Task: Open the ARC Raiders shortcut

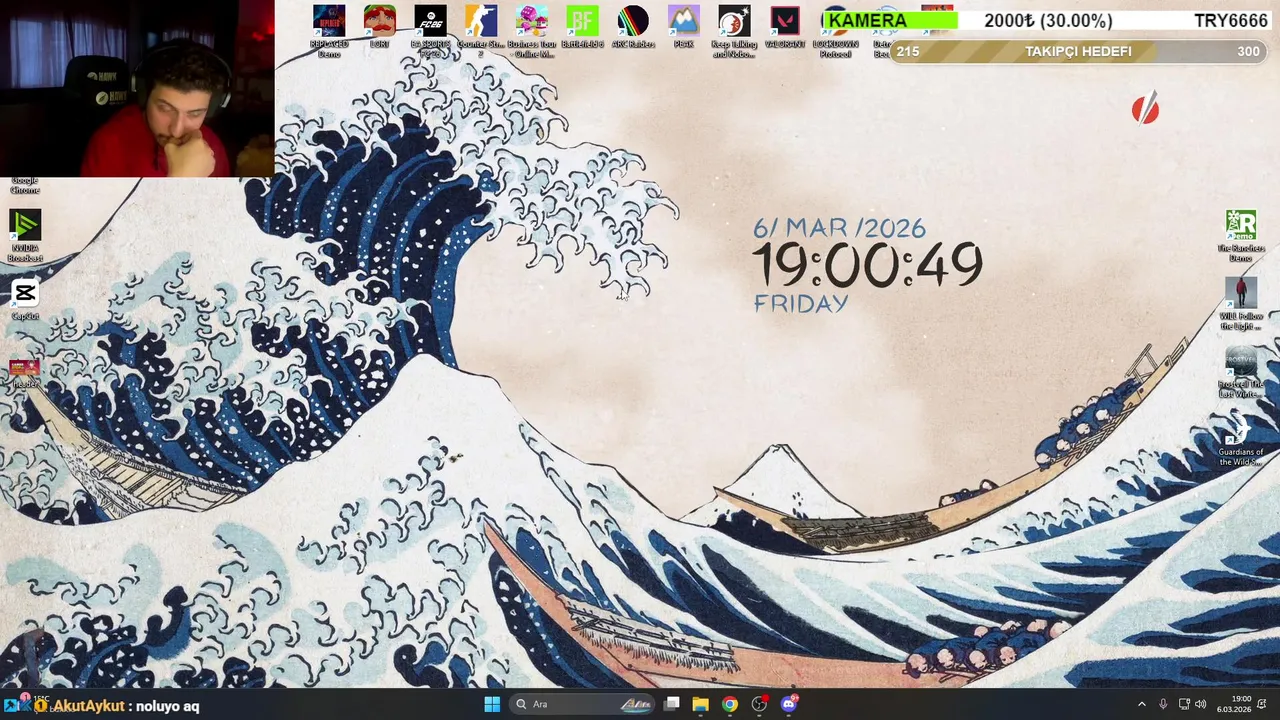Action: click(x=633, y=27)
